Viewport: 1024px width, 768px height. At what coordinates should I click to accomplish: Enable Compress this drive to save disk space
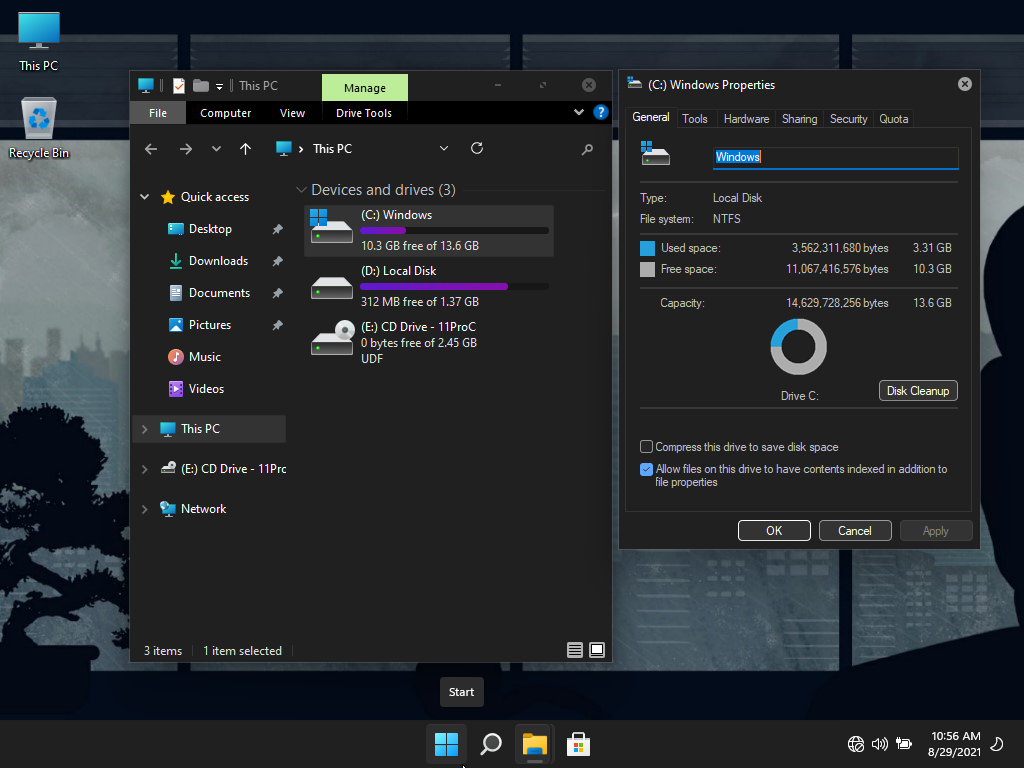pos(647,447)
